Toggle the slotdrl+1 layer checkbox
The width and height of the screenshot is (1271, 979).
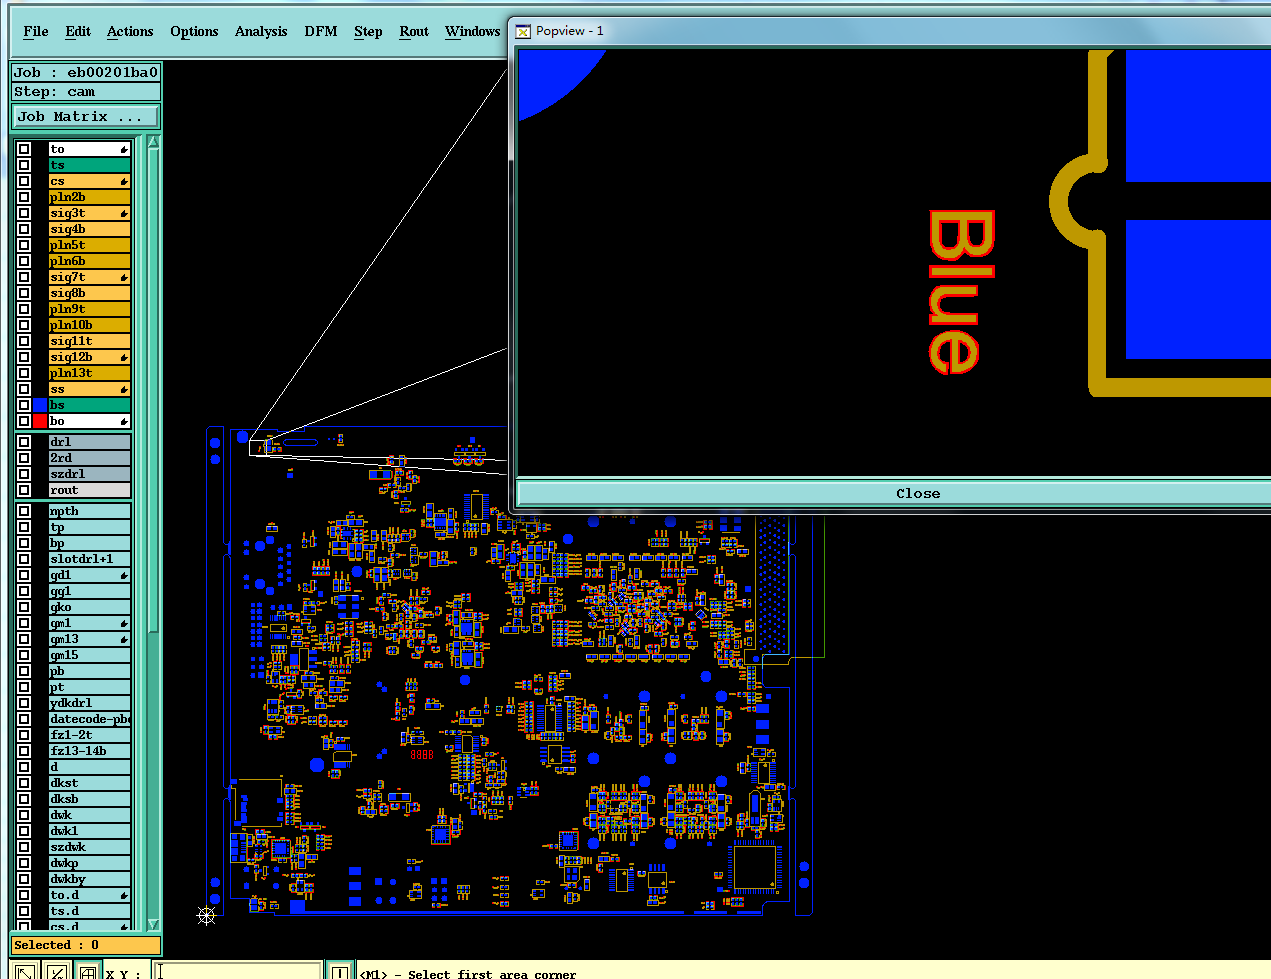[x=24, y=559]
